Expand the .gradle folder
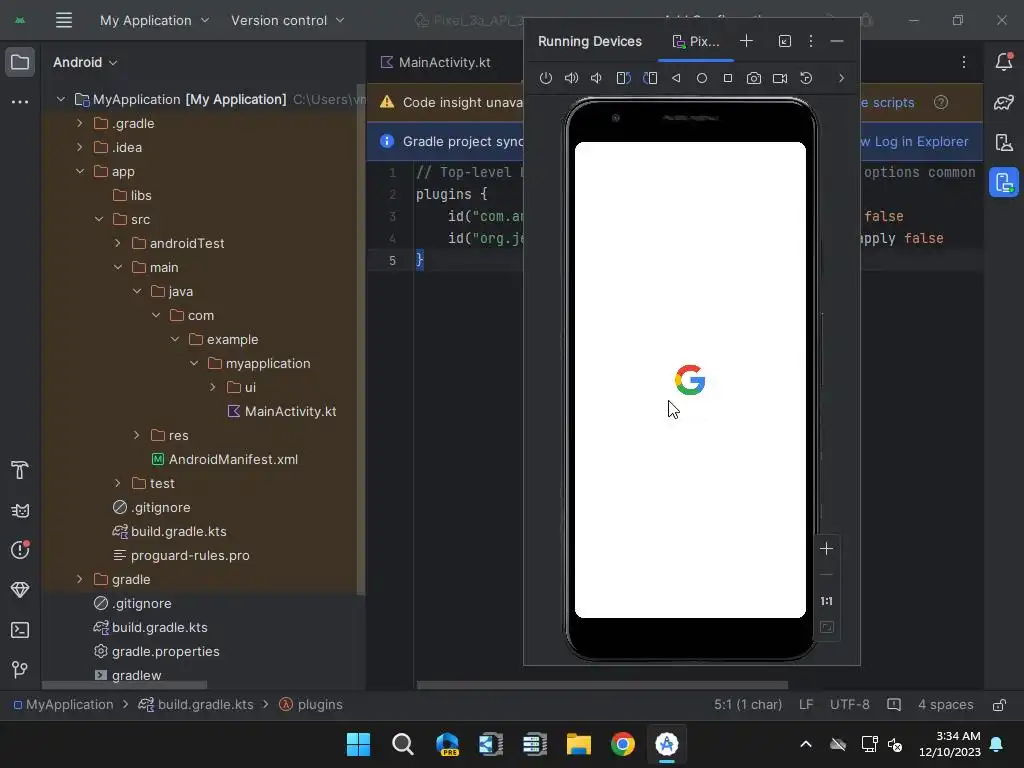1024x768 pixels. pyautogui.click(x=80, y=123)
